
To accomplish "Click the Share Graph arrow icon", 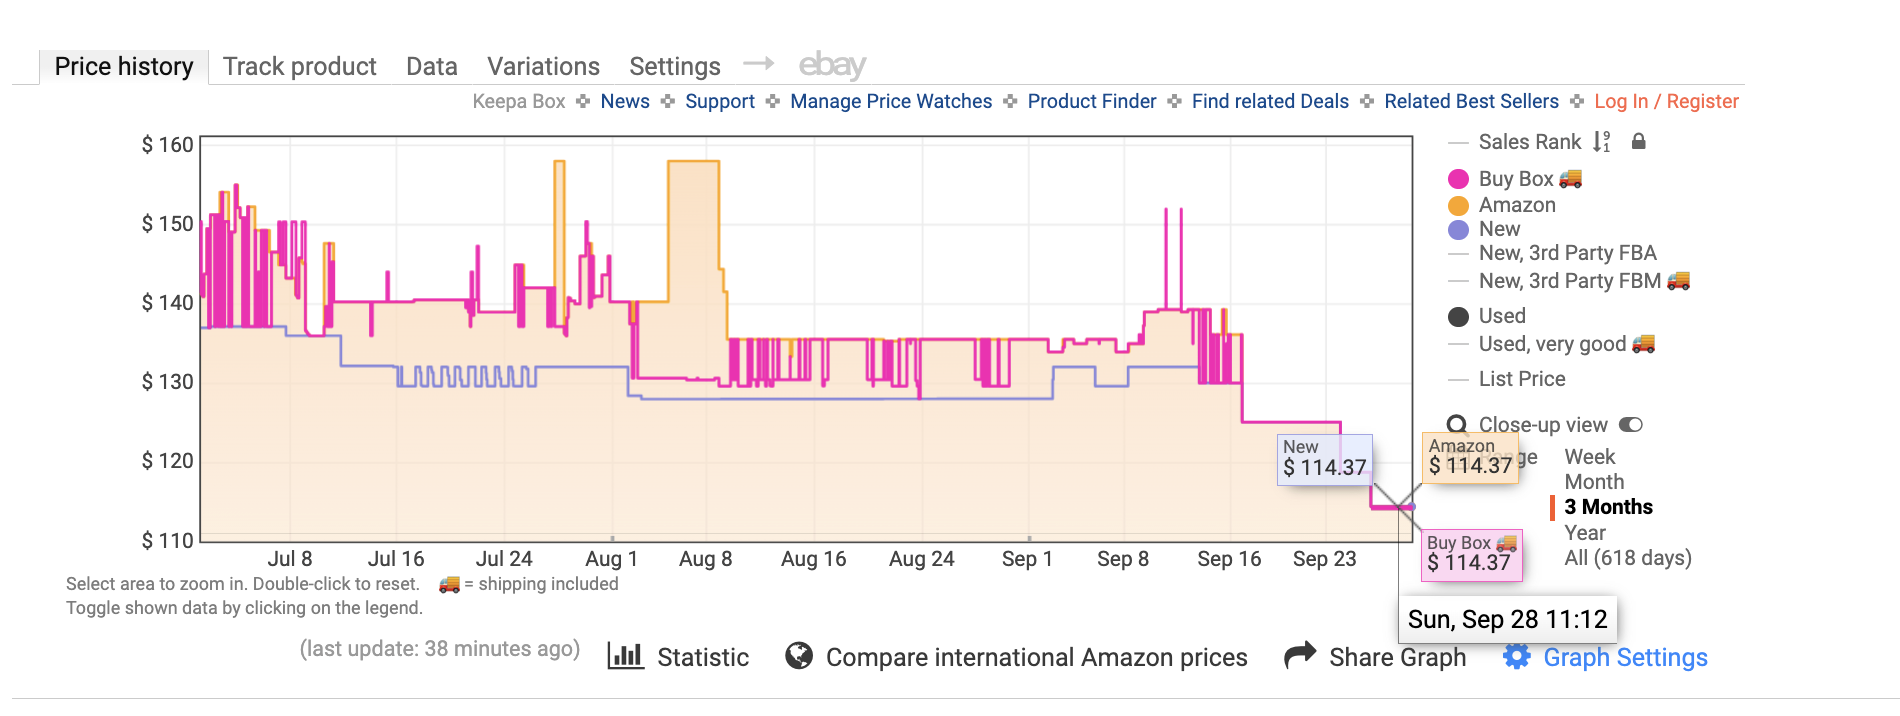I will point(1300,656).
